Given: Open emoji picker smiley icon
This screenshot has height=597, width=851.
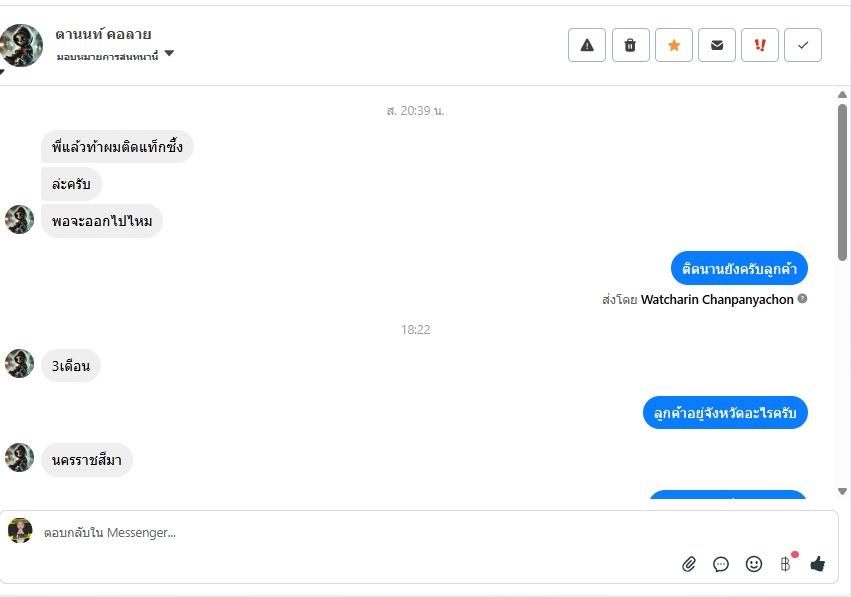Looking at the screenshot, I should coord(753,564).
